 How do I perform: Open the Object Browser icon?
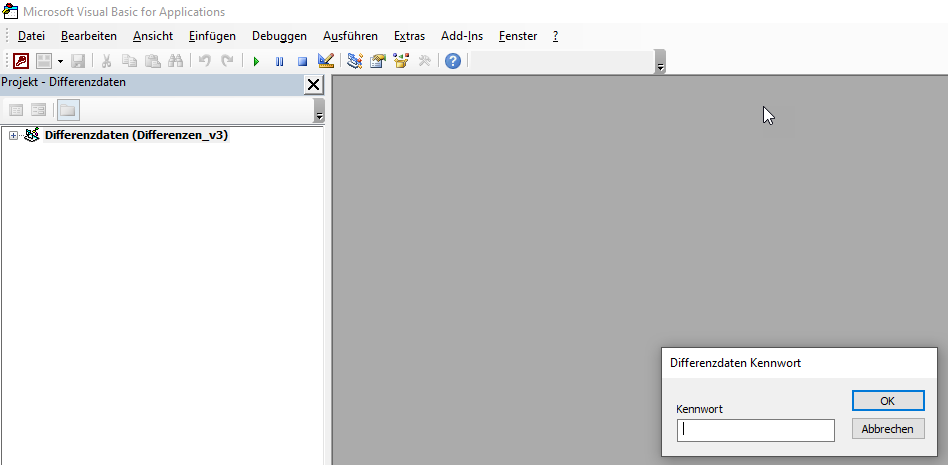[401, 61]
